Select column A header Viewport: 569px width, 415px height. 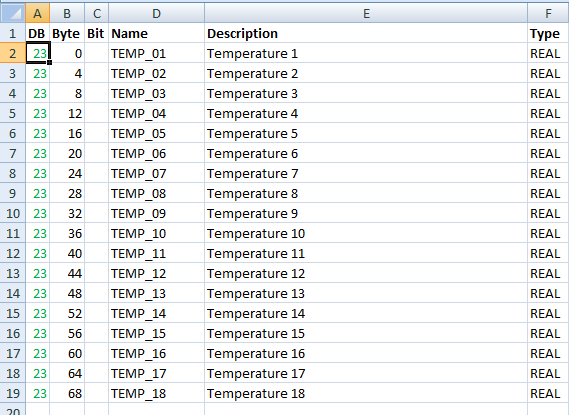[37, 13]
